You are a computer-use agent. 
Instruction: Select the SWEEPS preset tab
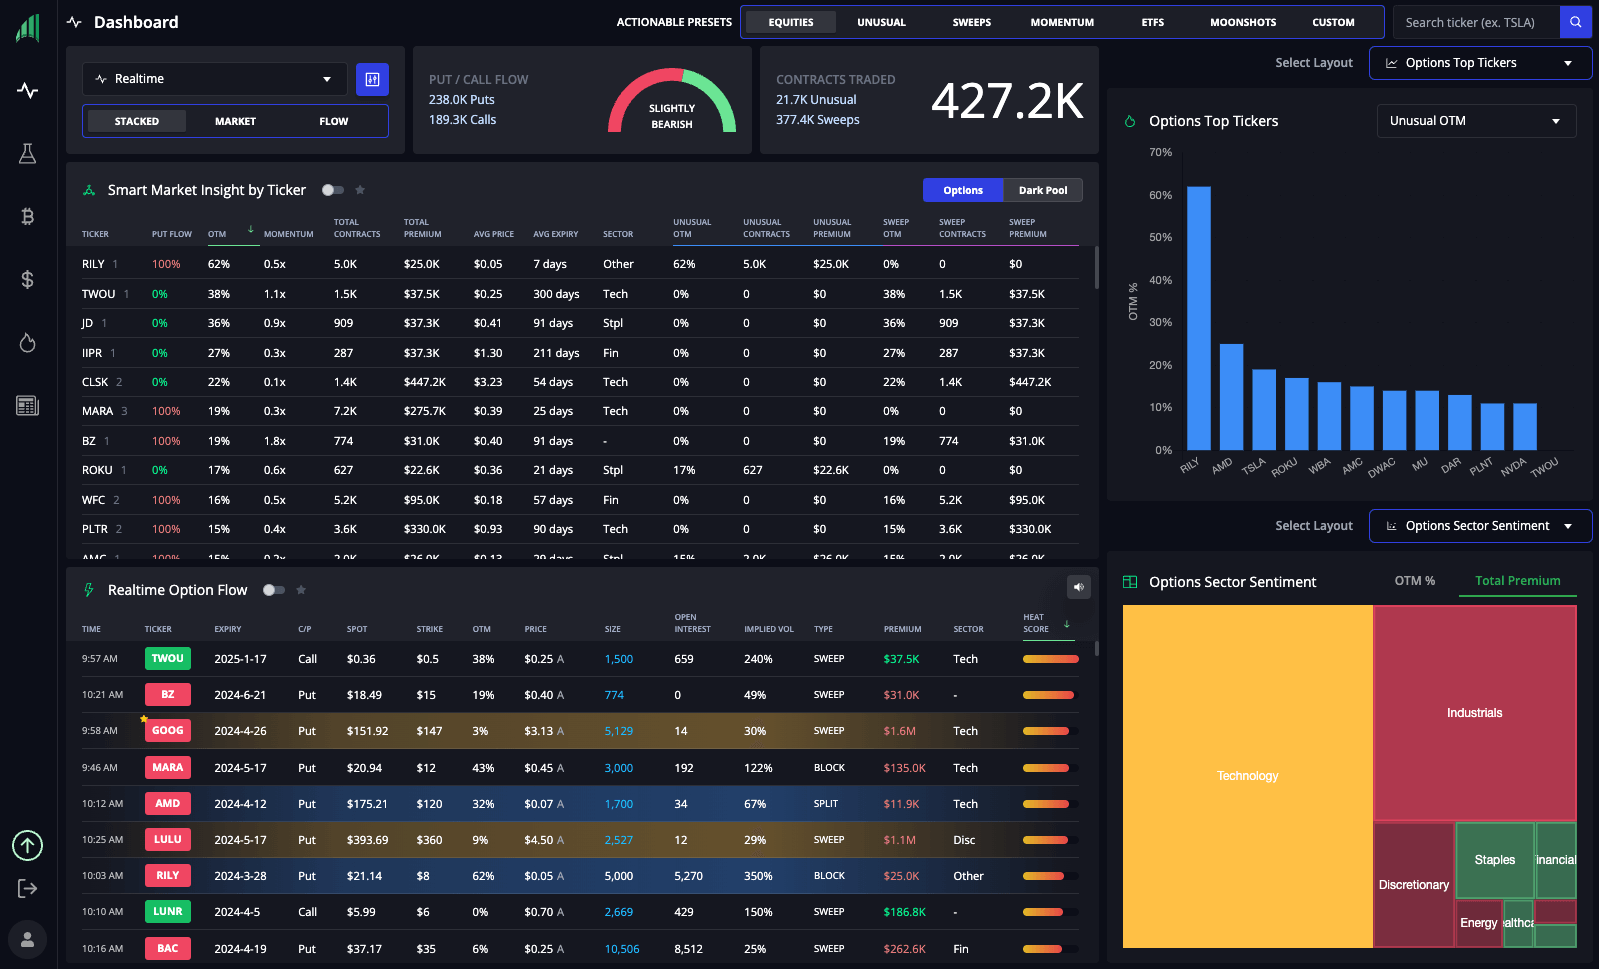(x=971, y=22)
